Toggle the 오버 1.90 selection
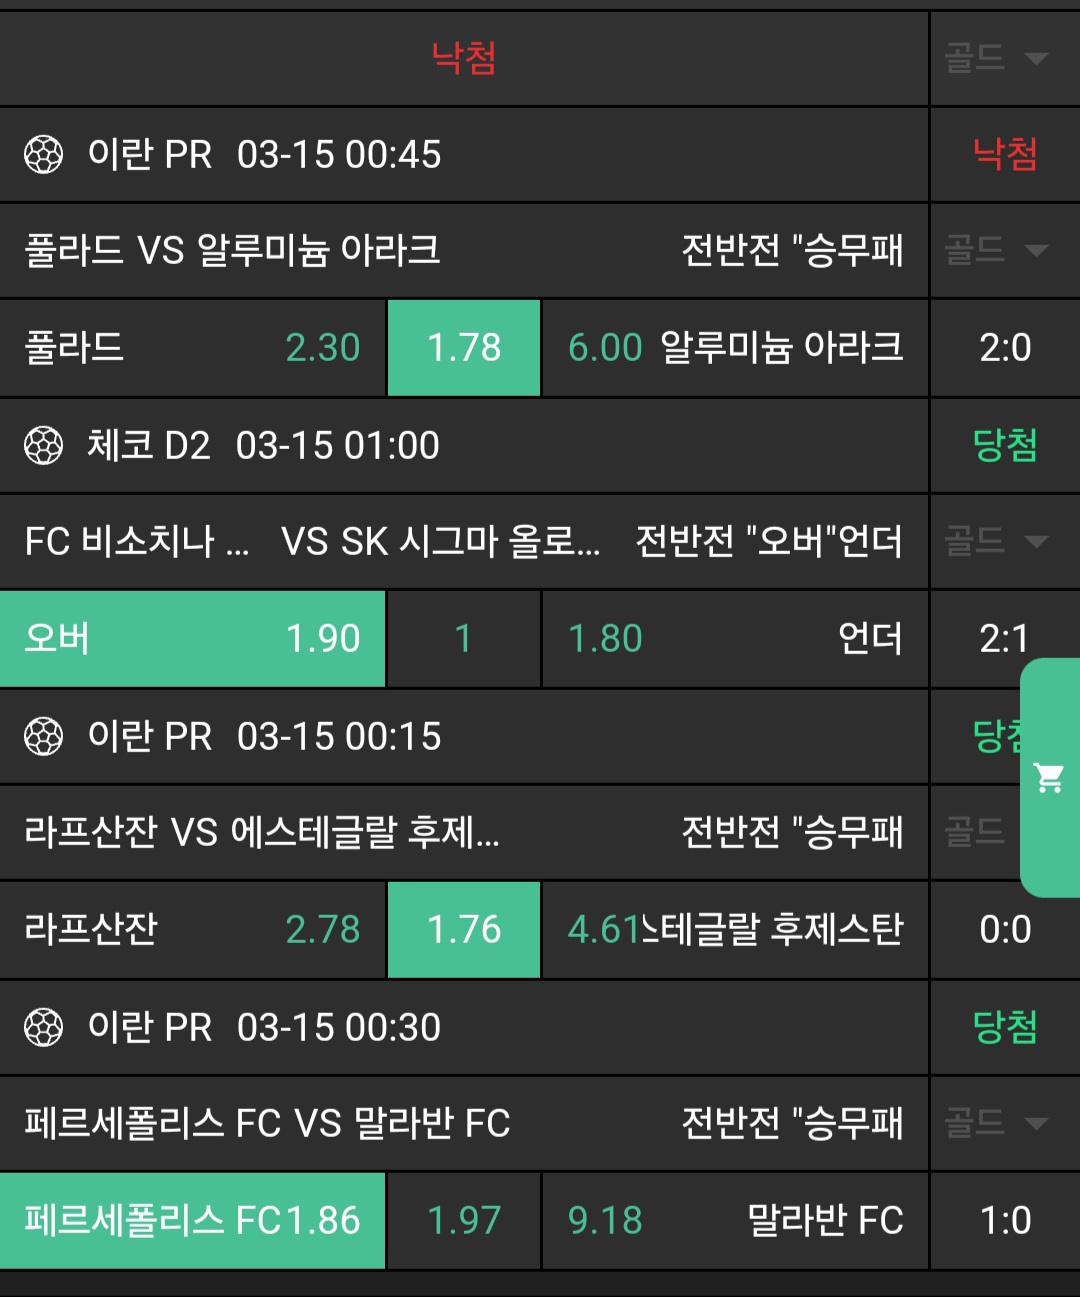 pos(193,639)
